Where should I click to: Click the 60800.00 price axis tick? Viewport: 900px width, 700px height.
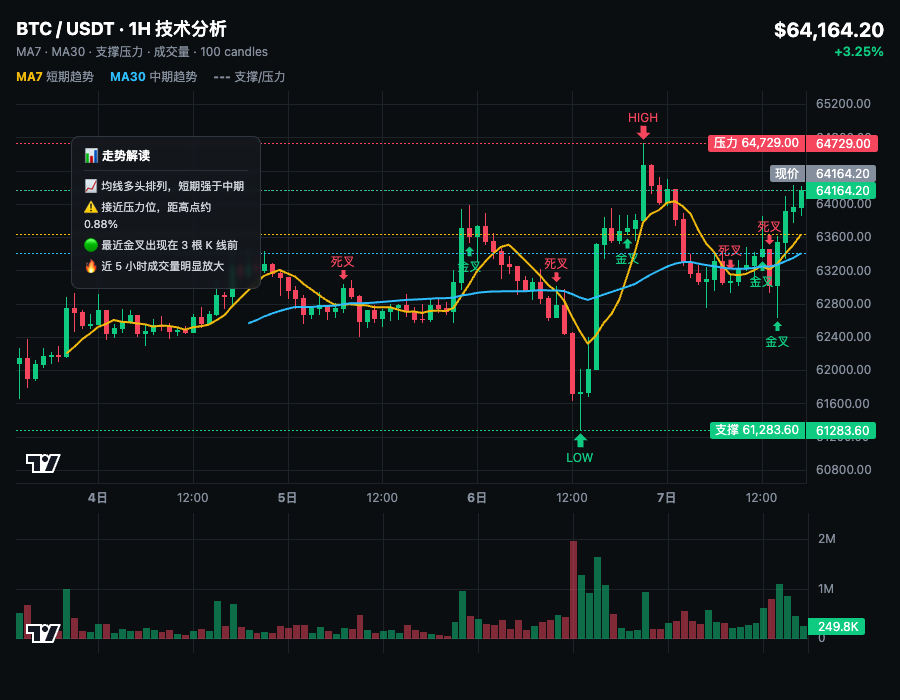tap(843, 470)
